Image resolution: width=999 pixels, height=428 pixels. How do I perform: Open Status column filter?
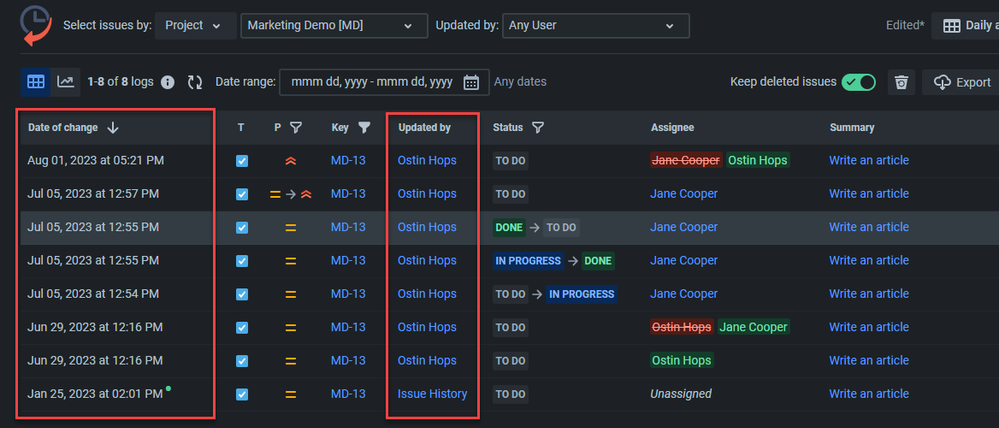pos(538,127)
